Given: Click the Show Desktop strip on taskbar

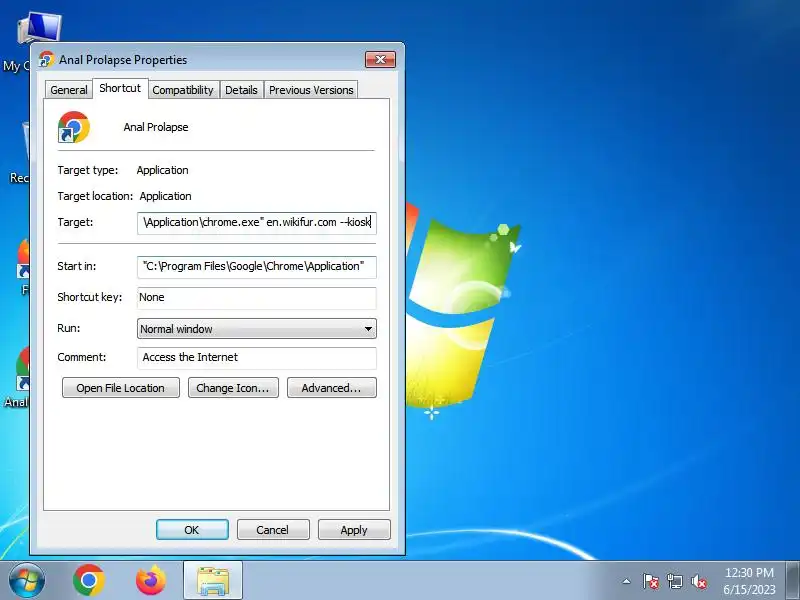Looking at the screenshot, I should pos(793,580).
